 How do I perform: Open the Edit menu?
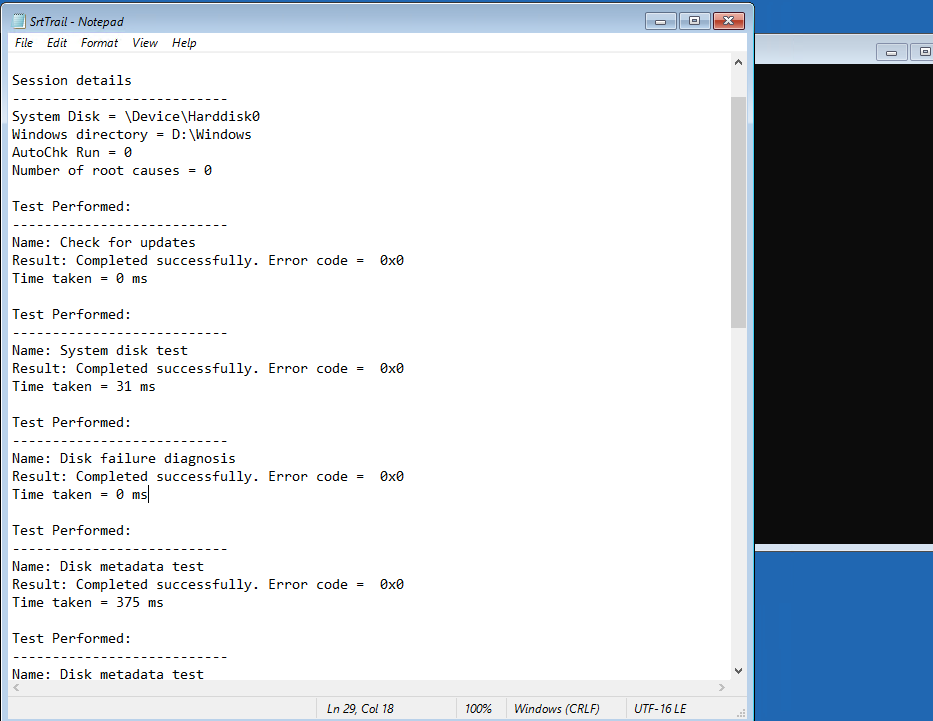click(x=57, y=43)
